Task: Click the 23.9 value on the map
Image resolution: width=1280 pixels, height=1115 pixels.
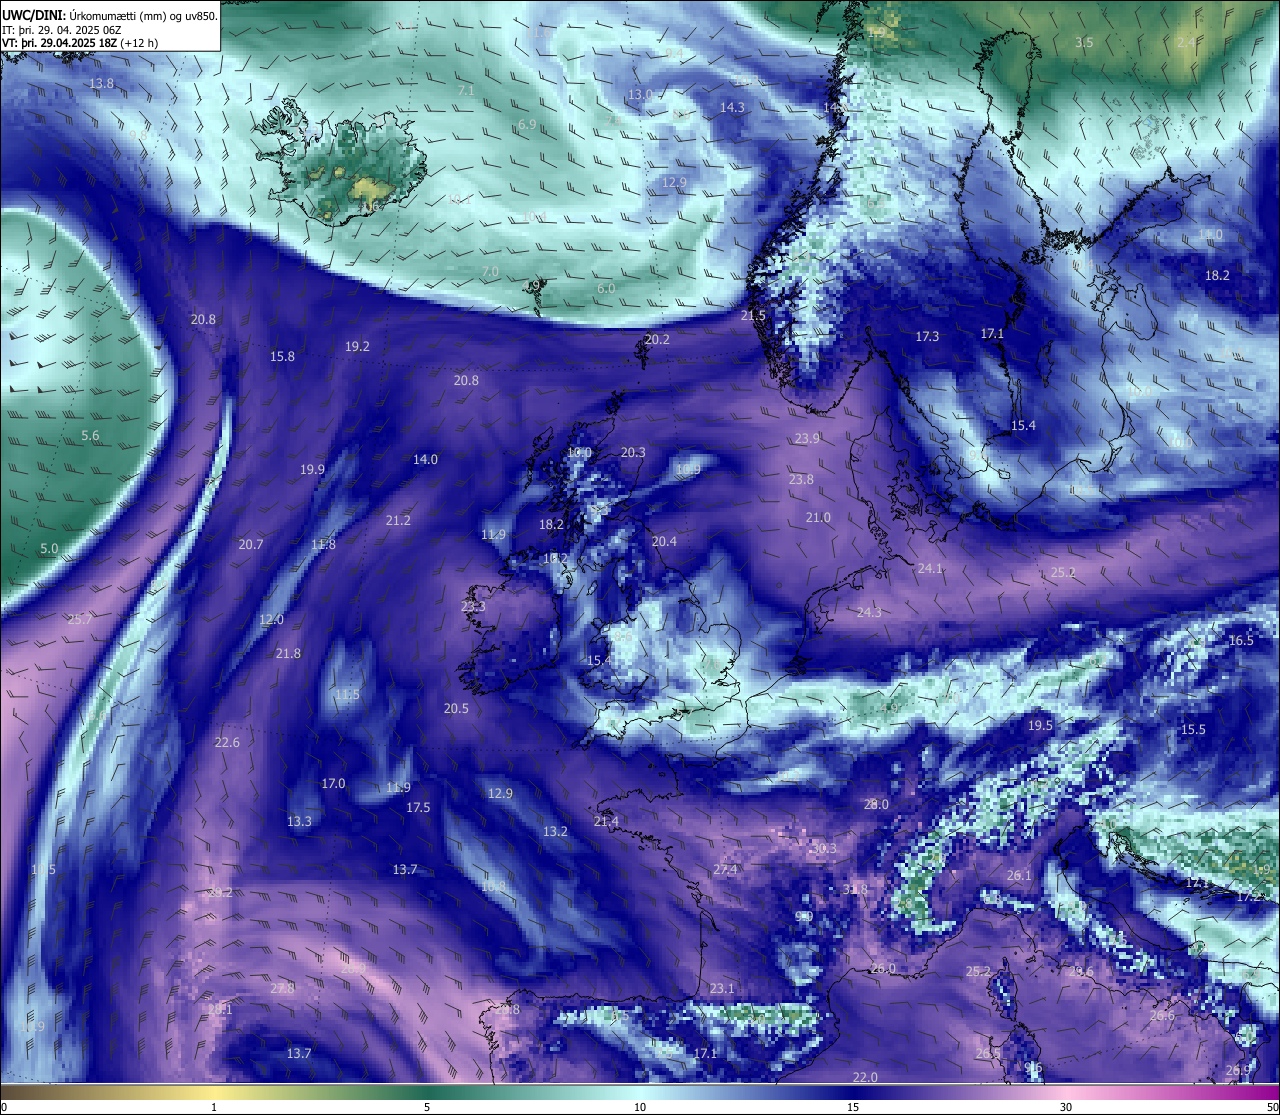Action: point(807,439)
